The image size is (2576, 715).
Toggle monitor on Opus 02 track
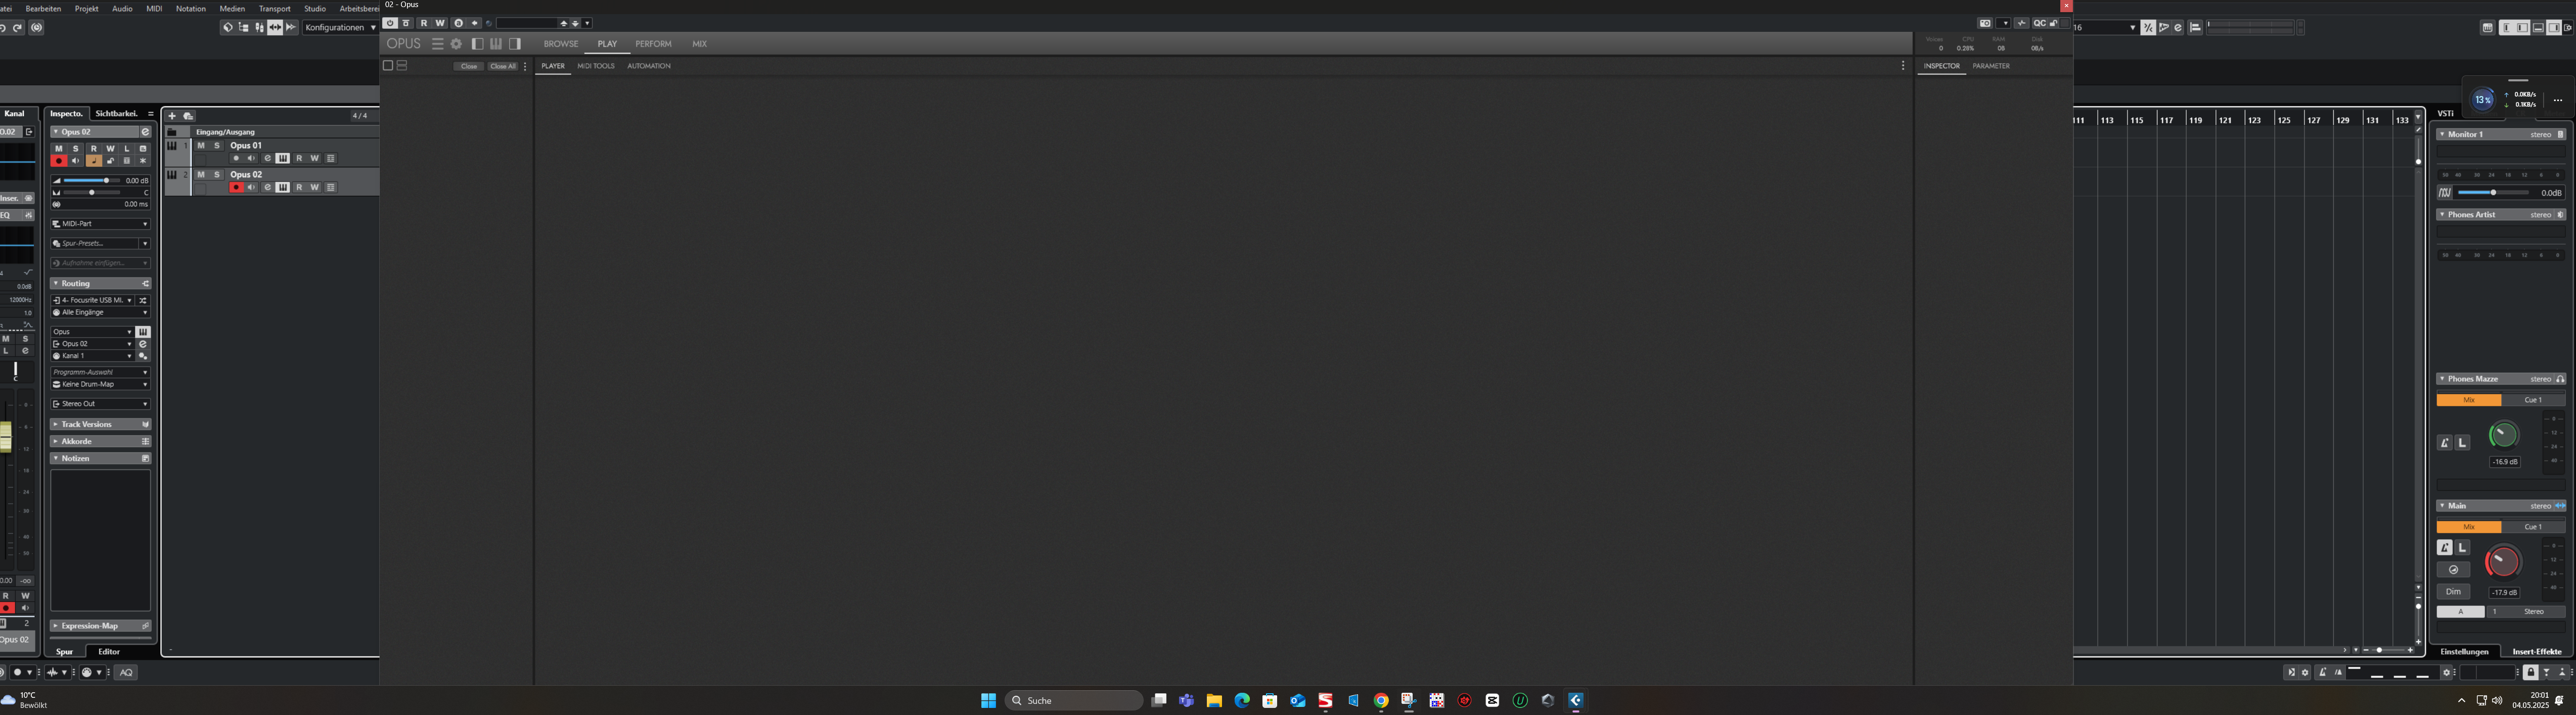(x=252, y=188)
